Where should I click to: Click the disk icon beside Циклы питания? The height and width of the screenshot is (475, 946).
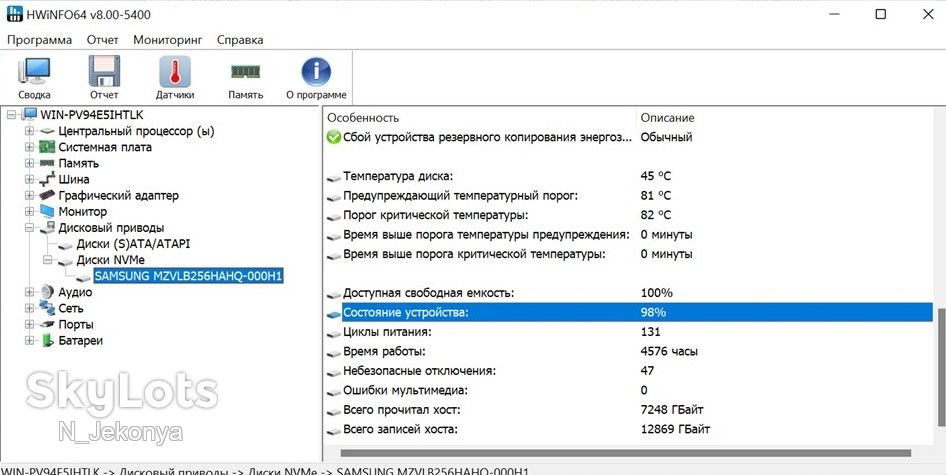point(334,333)
